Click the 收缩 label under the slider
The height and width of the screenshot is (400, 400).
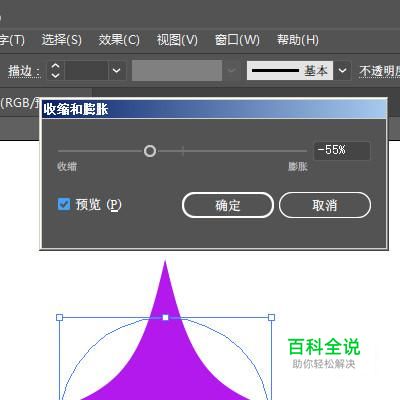[x=67, y=166]
